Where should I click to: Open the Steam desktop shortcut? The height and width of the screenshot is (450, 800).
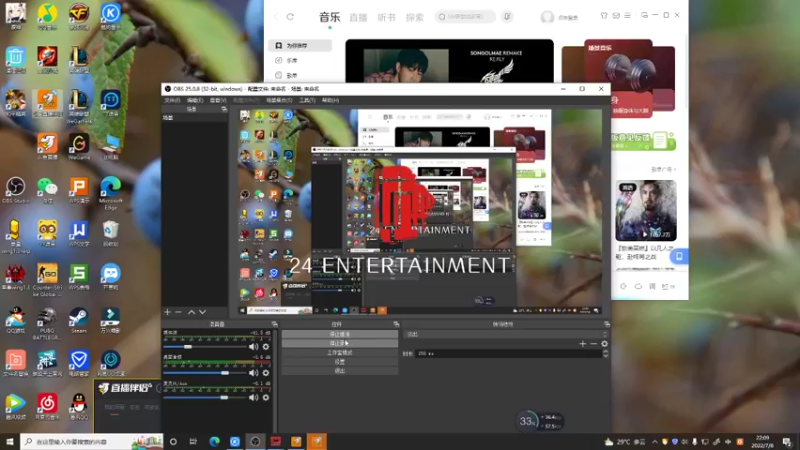[x=79, y=320]
